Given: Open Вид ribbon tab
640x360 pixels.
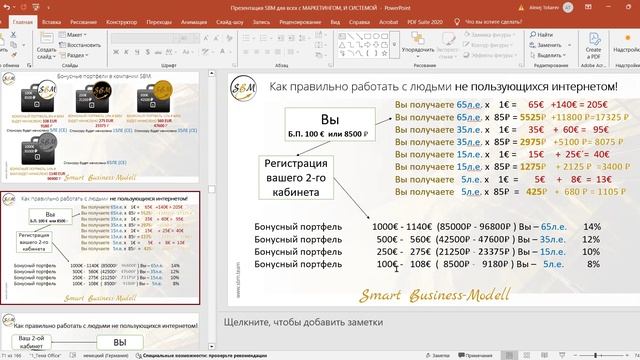Looking at the screenshot, I should coord(335,22).
